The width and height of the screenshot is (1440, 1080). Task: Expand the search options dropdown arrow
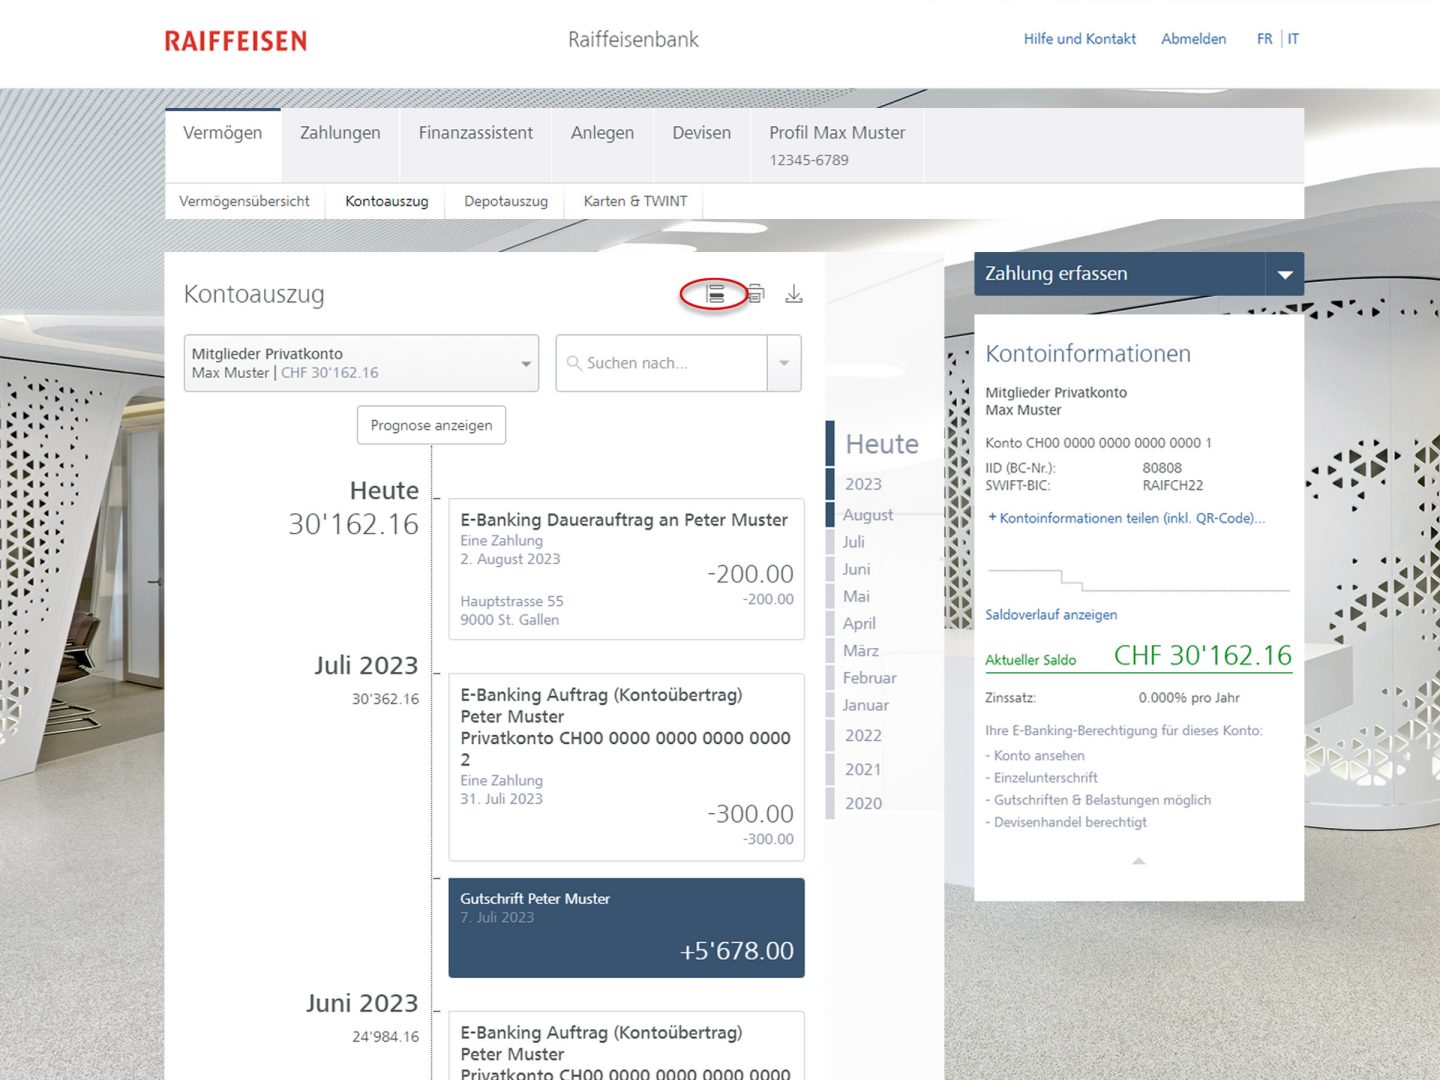click(784, 363)
